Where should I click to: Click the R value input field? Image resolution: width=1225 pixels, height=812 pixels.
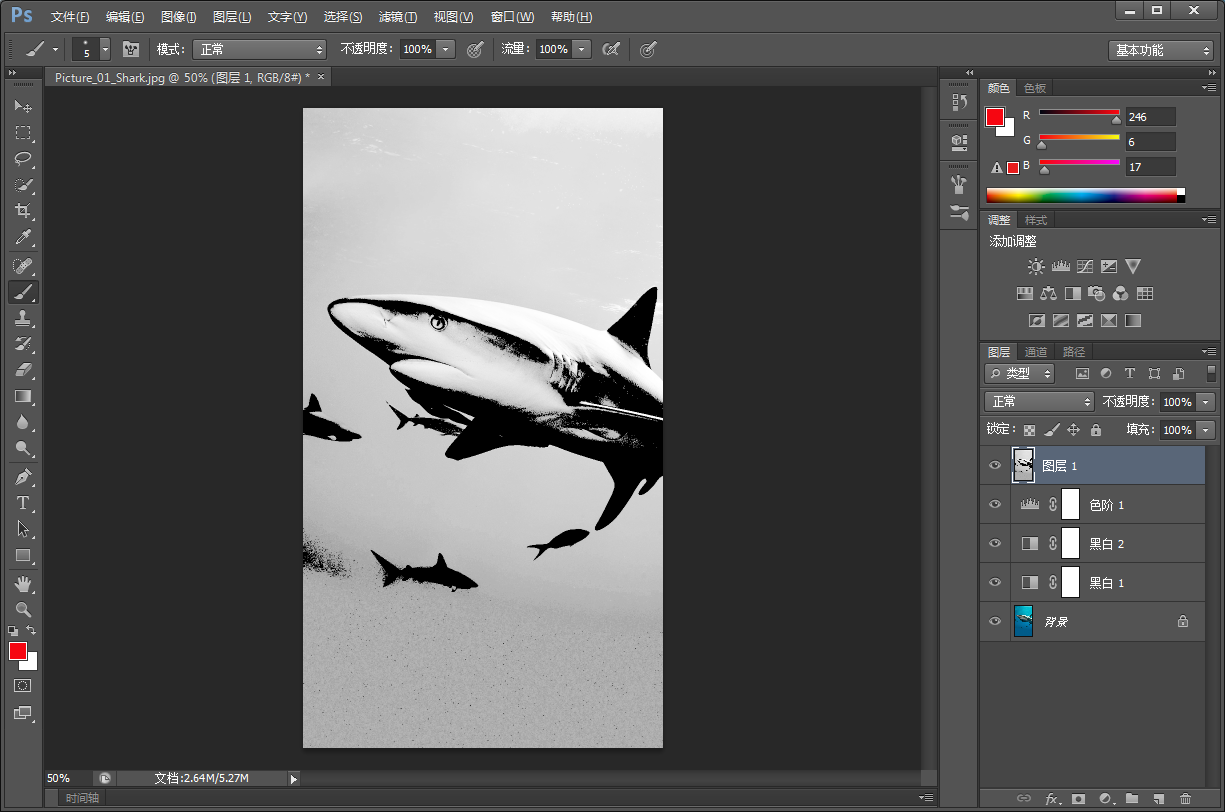tap(1150, 117)
